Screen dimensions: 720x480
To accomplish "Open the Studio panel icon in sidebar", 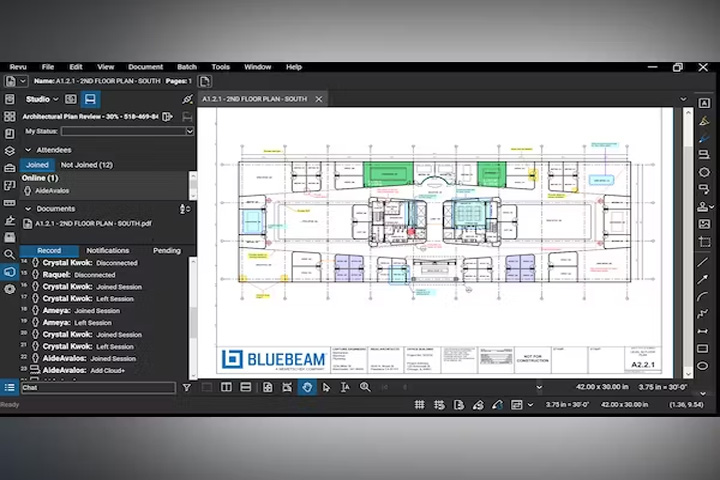I will pos(9,272).
